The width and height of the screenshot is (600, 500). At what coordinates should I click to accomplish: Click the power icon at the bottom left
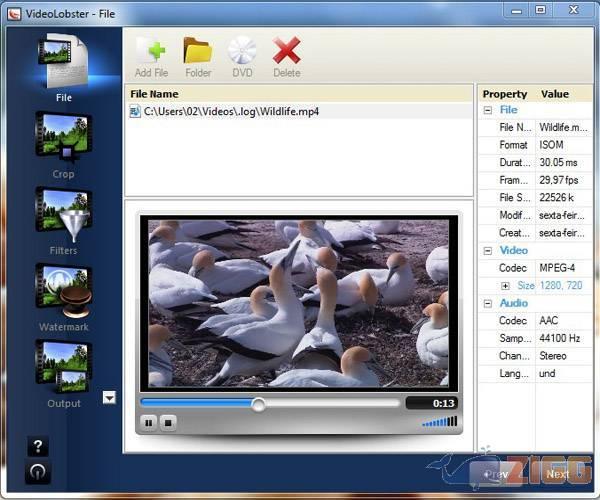[x=38, y=473]
